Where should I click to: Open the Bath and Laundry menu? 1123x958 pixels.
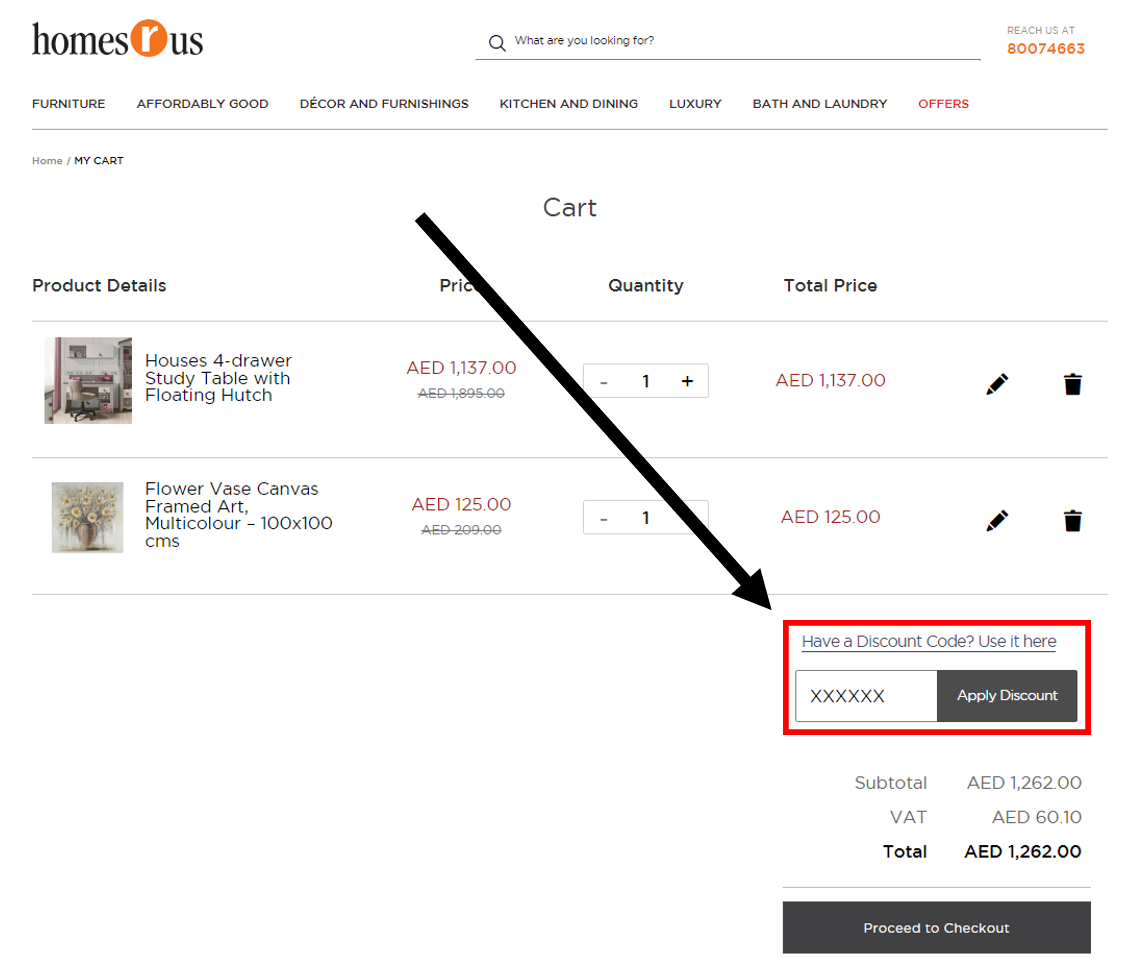coord(819,104)
